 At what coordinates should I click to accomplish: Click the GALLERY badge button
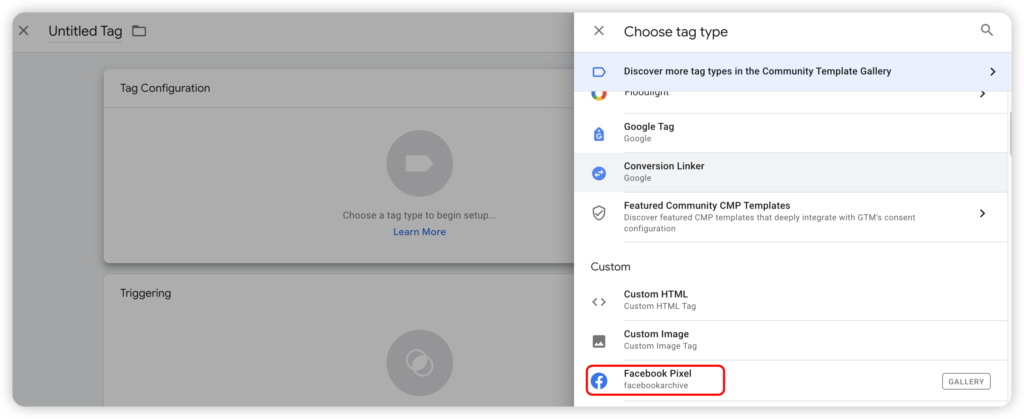click(965, 381)
